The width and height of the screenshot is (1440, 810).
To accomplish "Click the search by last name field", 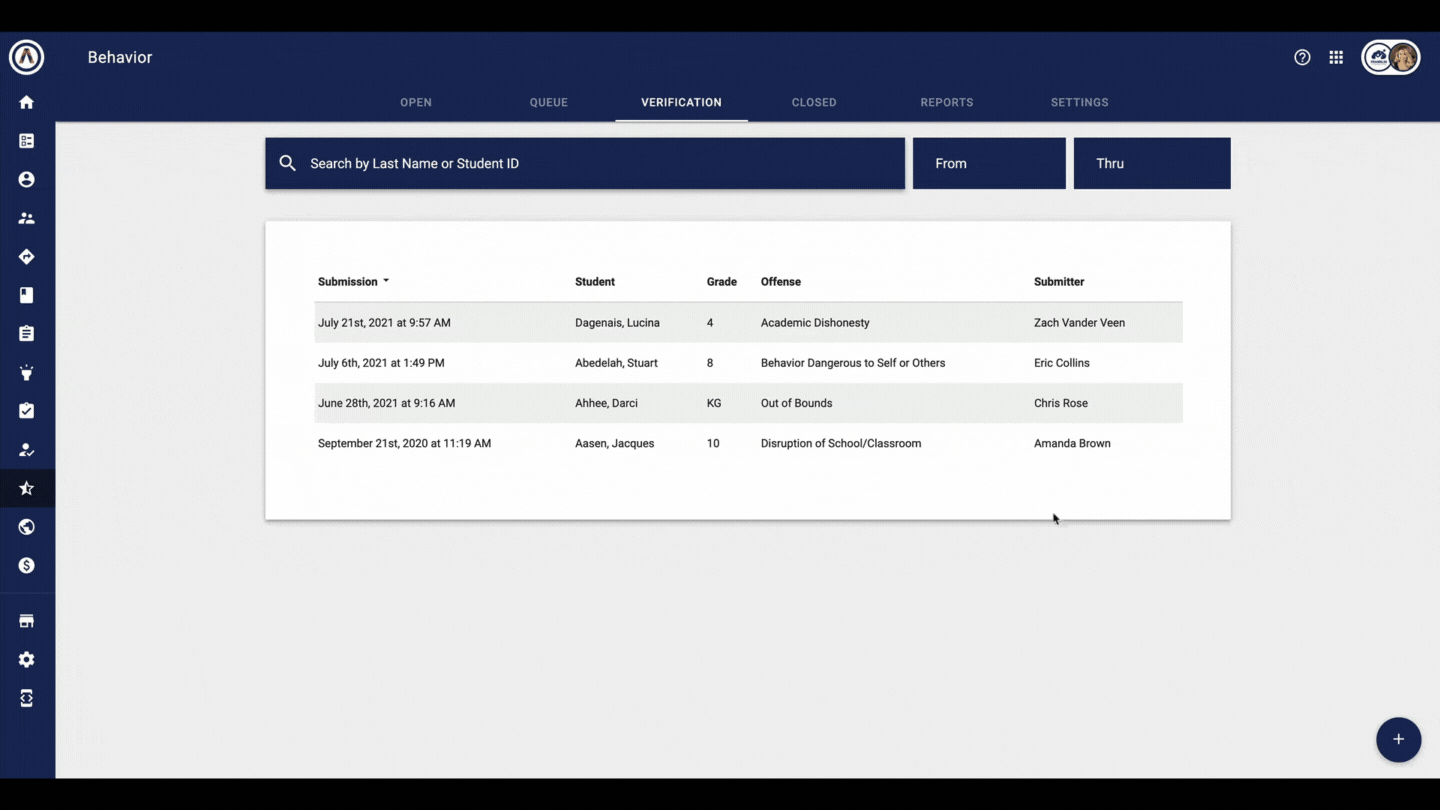I will pyautogui.click(x=600, y=164).
